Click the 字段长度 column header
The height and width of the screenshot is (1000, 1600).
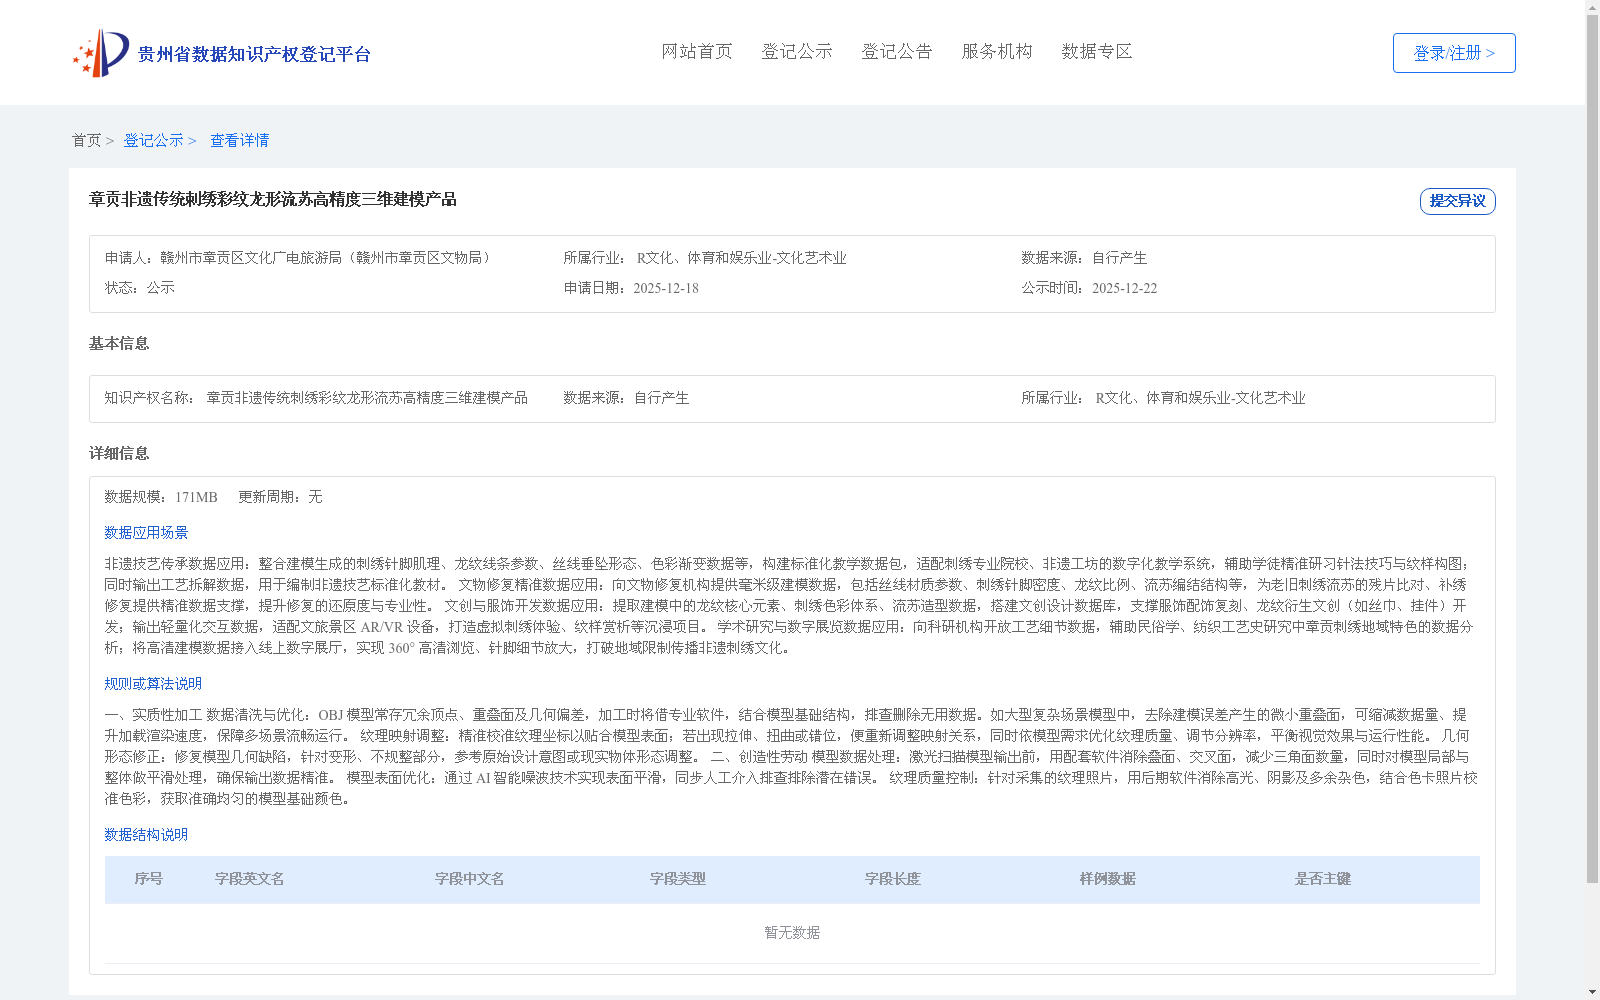click(x=893, y=879)
